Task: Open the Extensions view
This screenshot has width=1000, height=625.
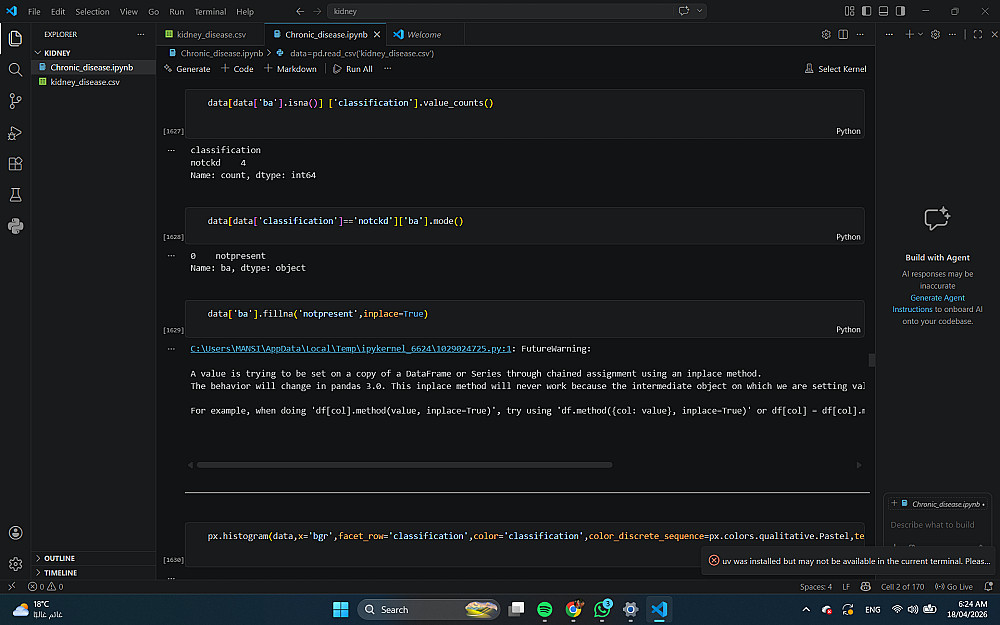Action: click(15, 164)
